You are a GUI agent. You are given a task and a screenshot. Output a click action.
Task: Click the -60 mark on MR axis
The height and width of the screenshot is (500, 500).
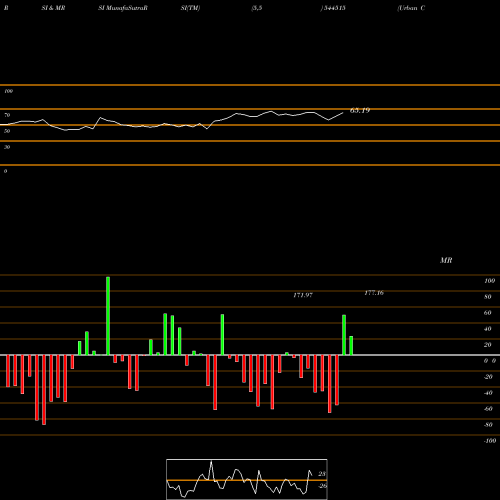pos(488,409)
